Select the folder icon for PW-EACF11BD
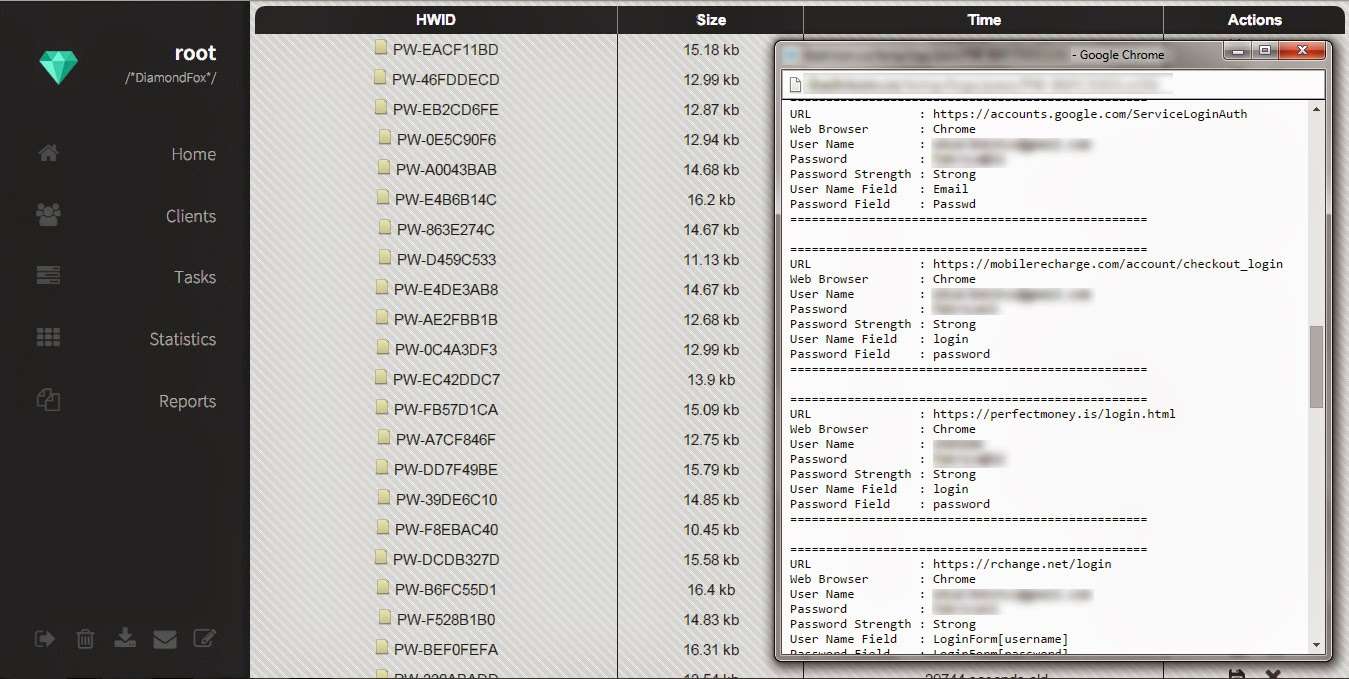 [380, 48]
